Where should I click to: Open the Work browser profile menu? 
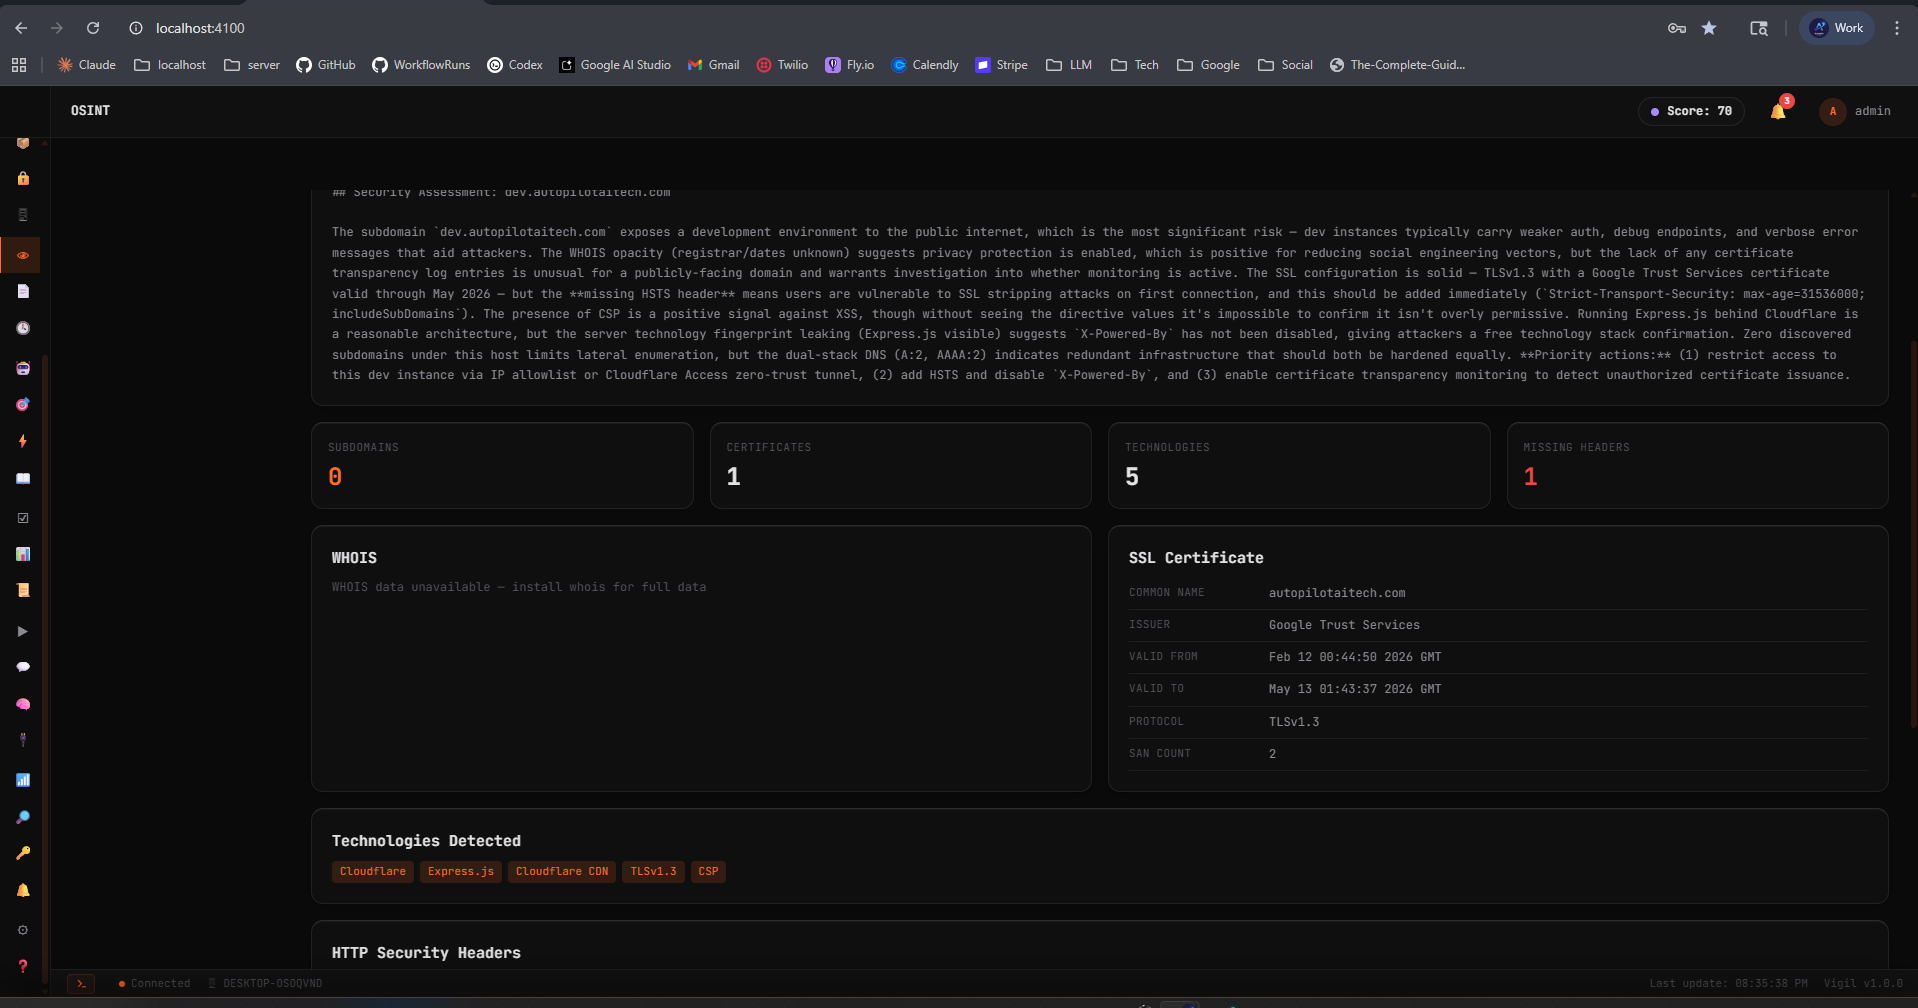coord(1836,28)
